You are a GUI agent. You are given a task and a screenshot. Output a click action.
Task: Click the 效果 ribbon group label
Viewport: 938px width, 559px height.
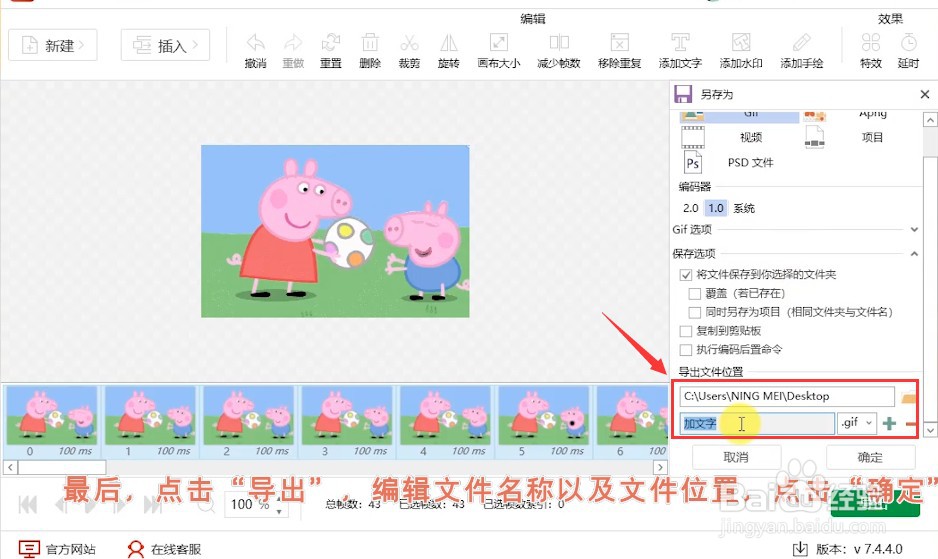pyautogui.click(x=890, y=19)
